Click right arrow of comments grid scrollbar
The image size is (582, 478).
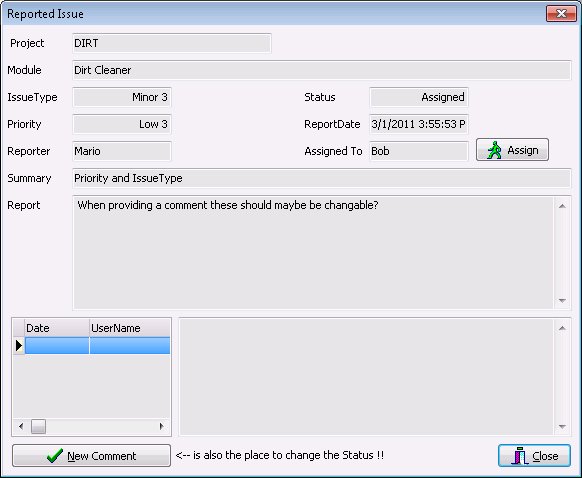point(161,426)
